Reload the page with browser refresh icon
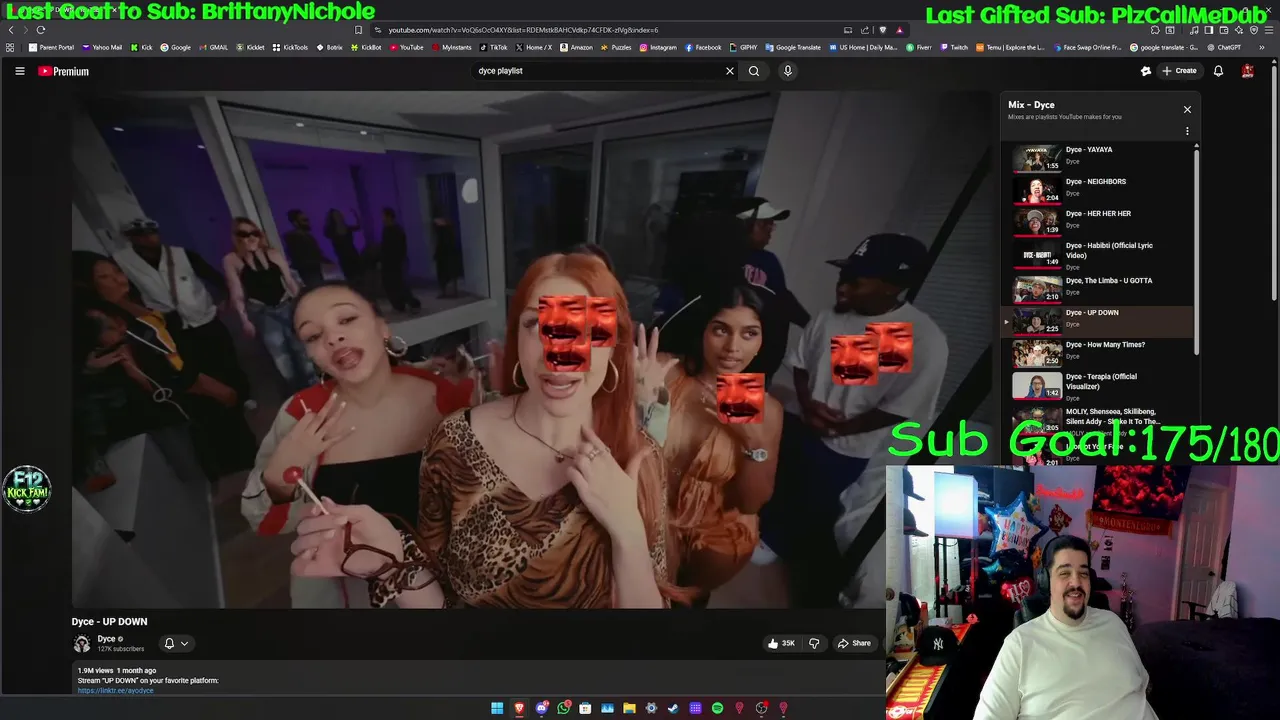This screenshot has width=1280, height=720. click(x=41, y=30)
